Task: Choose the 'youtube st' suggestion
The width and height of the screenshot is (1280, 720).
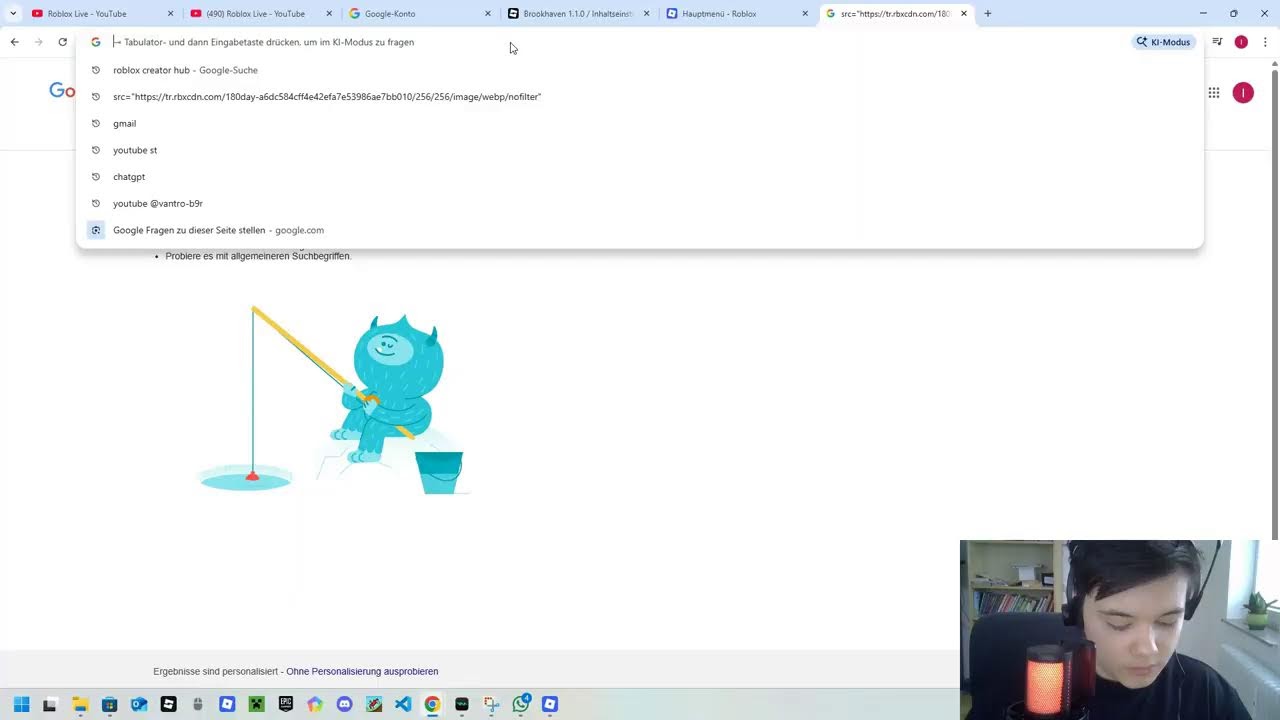Action: pos(640,150)
